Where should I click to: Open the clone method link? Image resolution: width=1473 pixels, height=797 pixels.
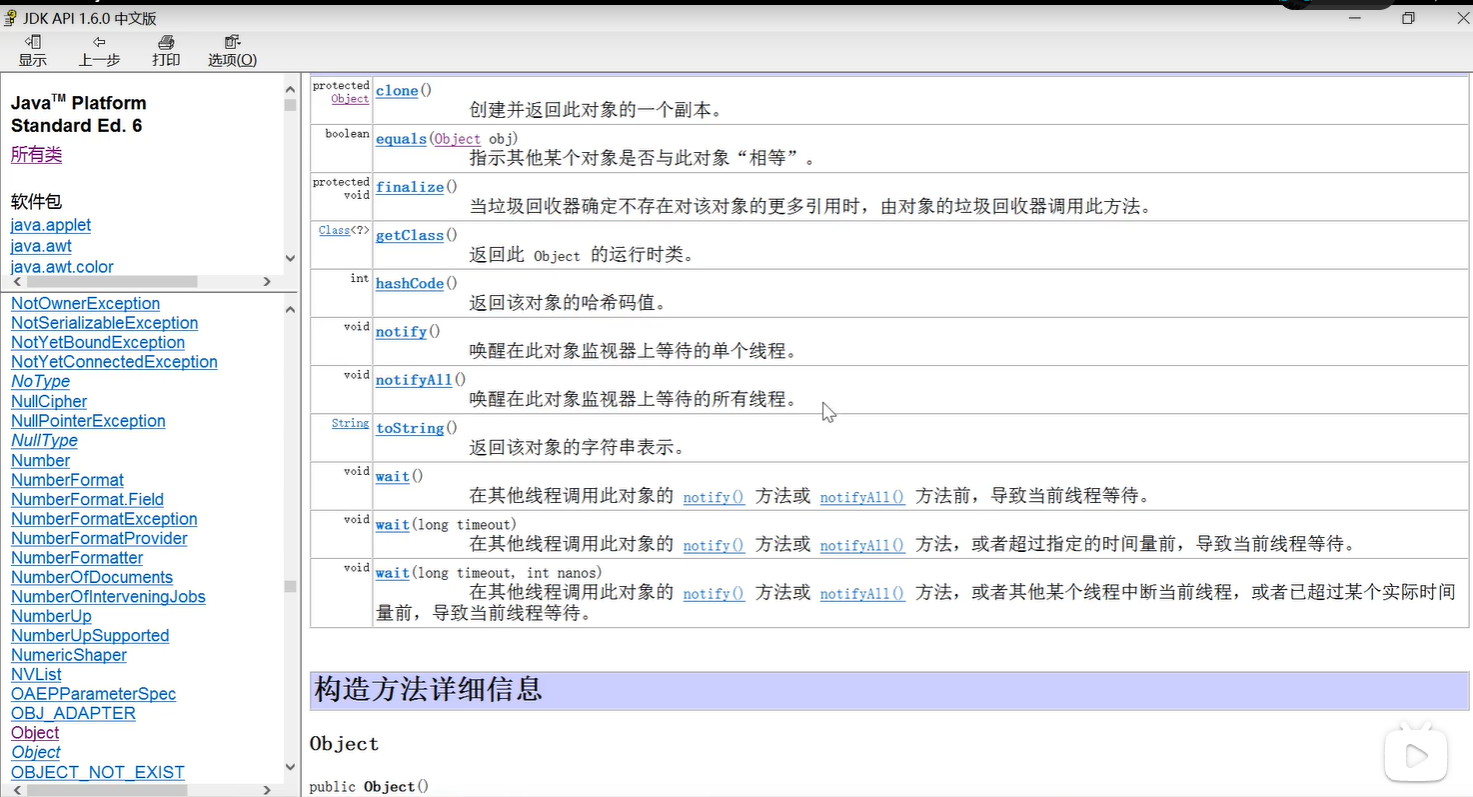point(397,91)
